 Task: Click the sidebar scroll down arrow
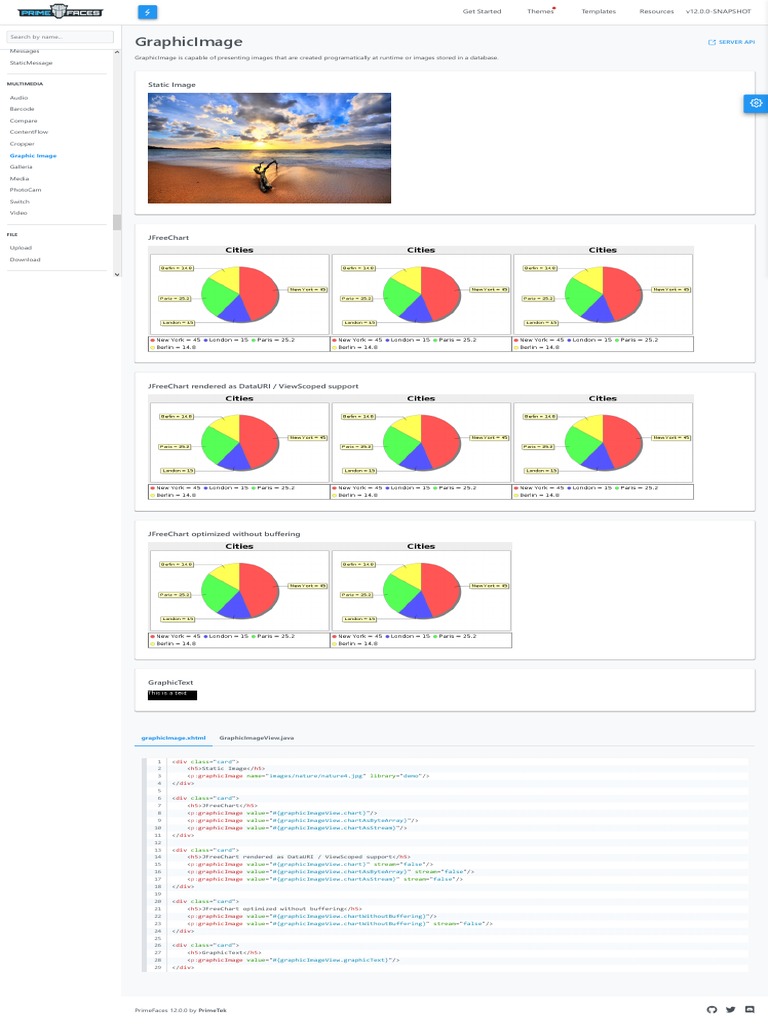[x=117, y=274]
